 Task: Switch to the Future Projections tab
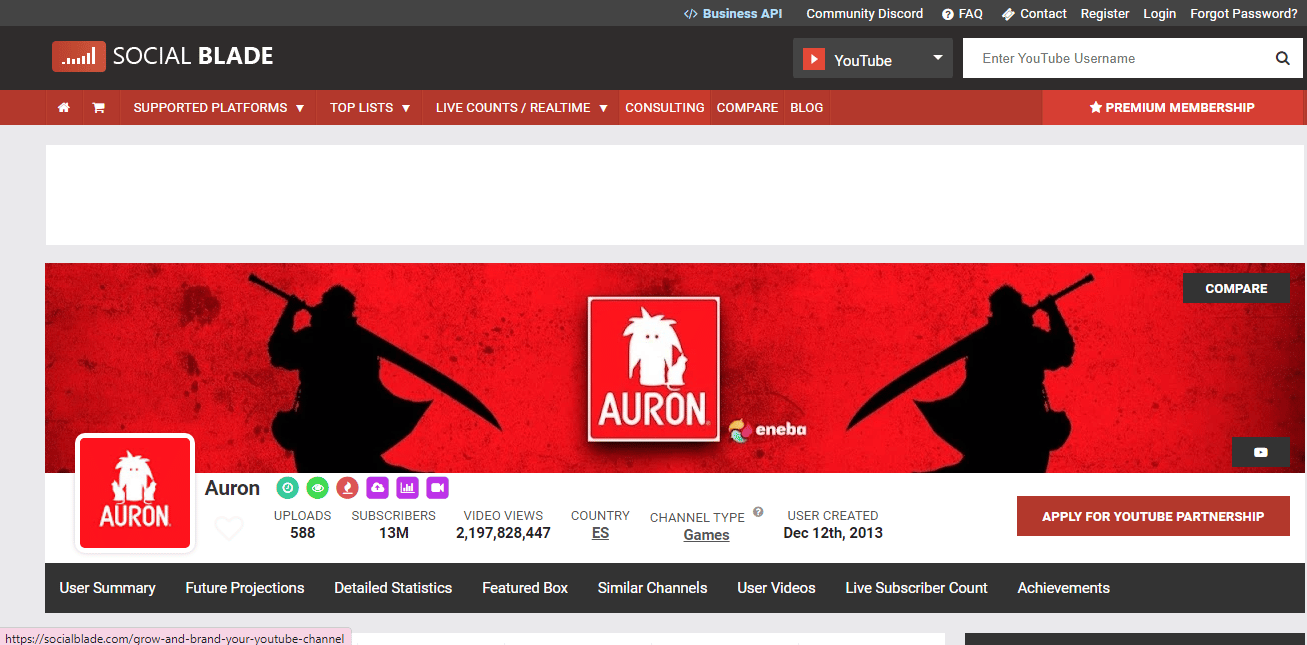pos(245,588)
